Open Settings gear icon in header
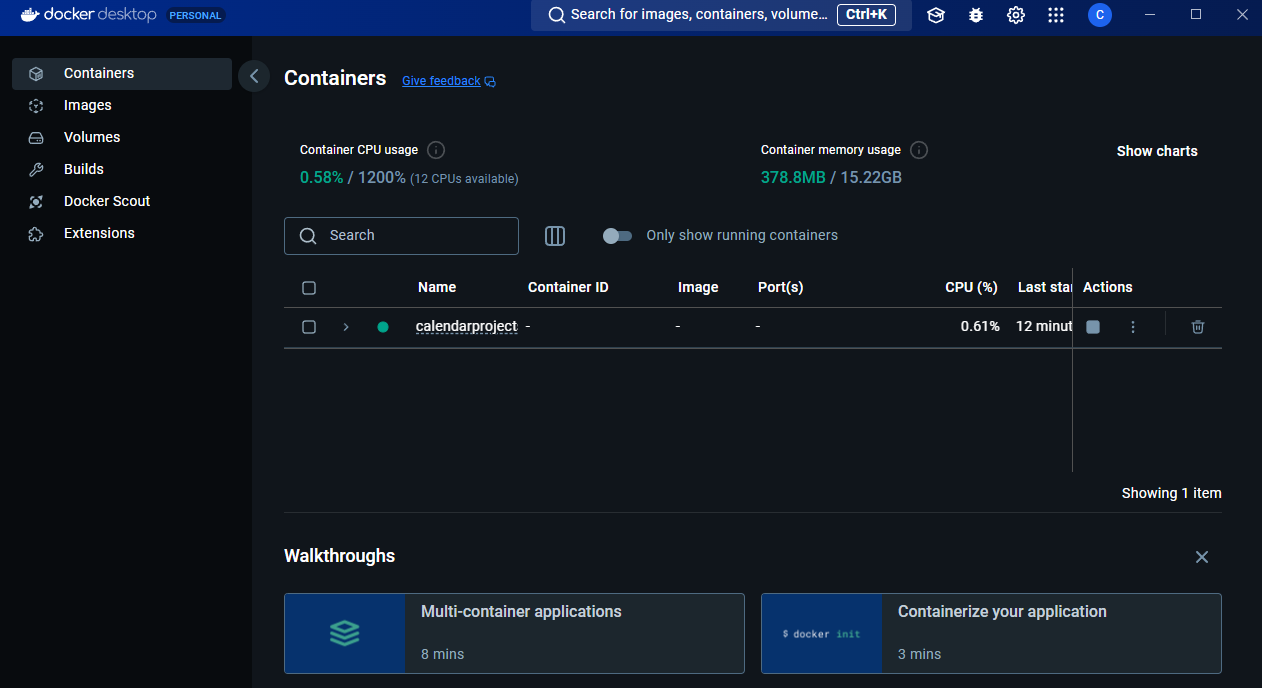This screenshot has width=1262, height=688. click(x=1016, y=15)
